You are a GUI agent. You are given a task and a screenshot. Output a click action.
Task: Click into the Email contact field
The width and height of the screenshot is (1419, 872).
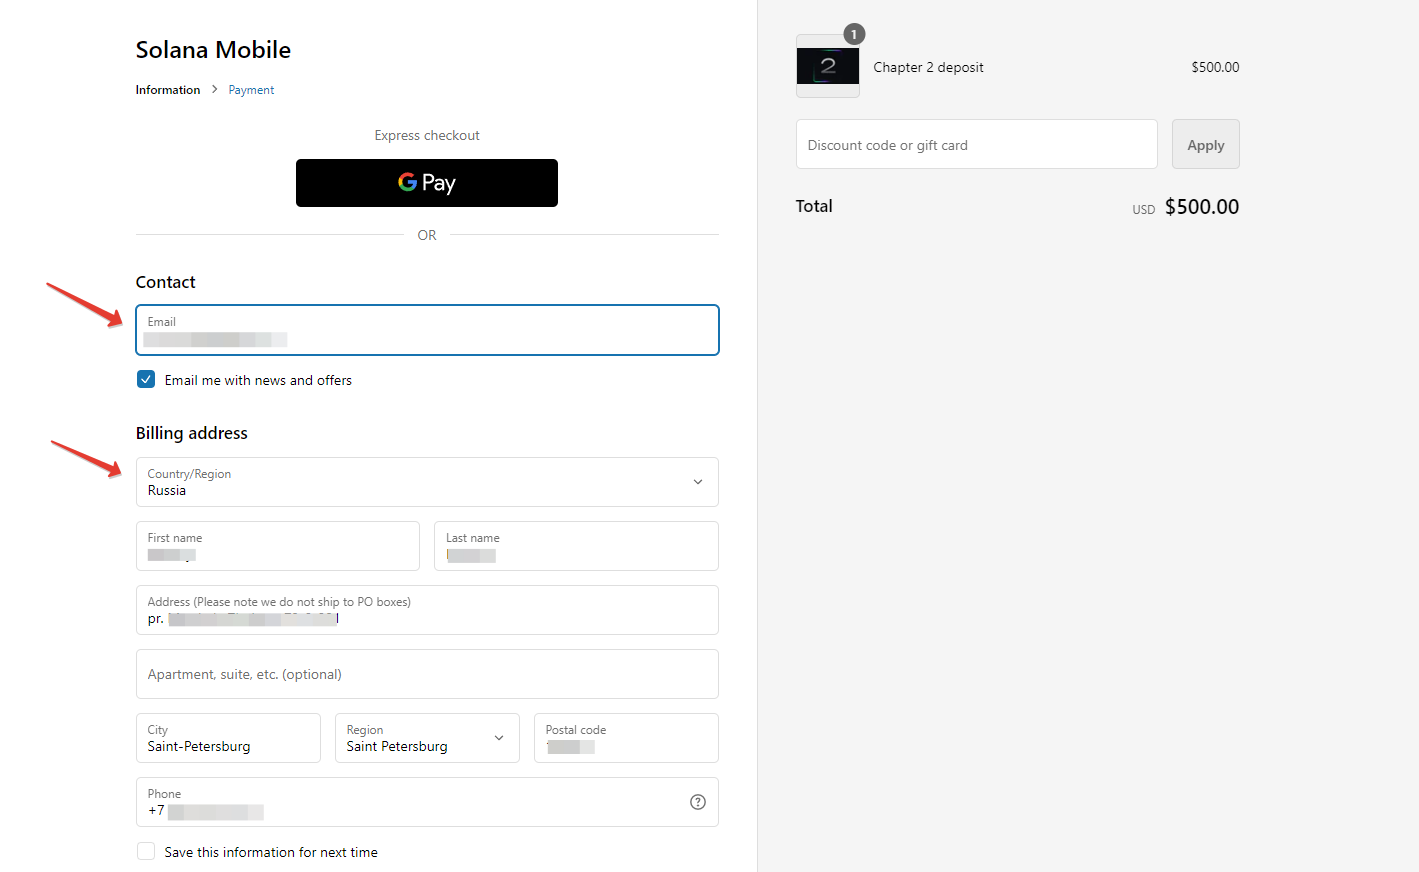427,330
